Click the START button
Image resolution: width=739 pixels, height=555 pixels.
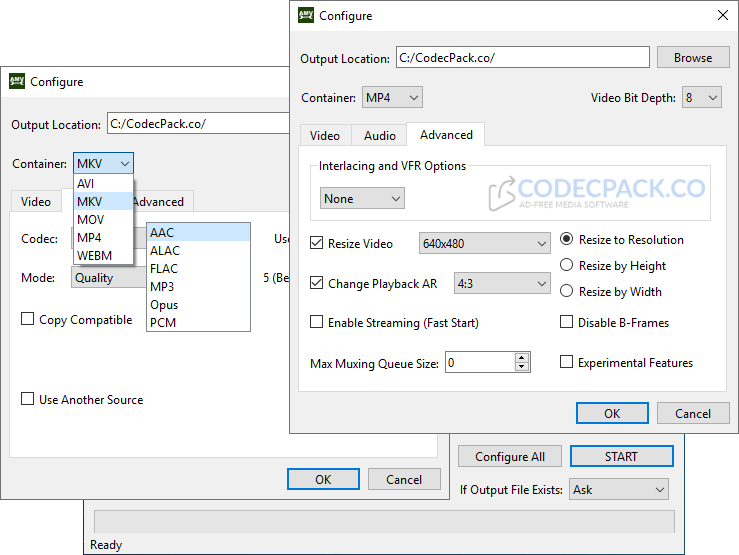(622, 456)
